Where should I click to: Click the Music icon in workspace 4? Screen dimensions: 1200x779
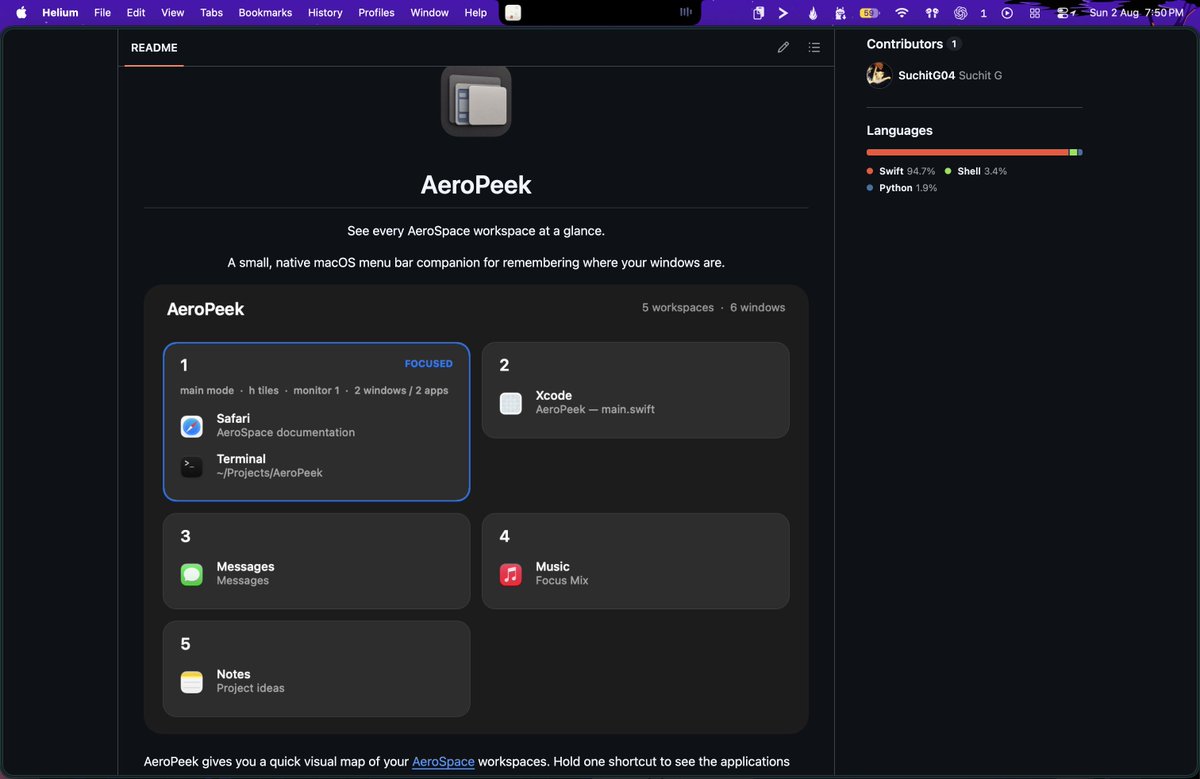[511, 574]
